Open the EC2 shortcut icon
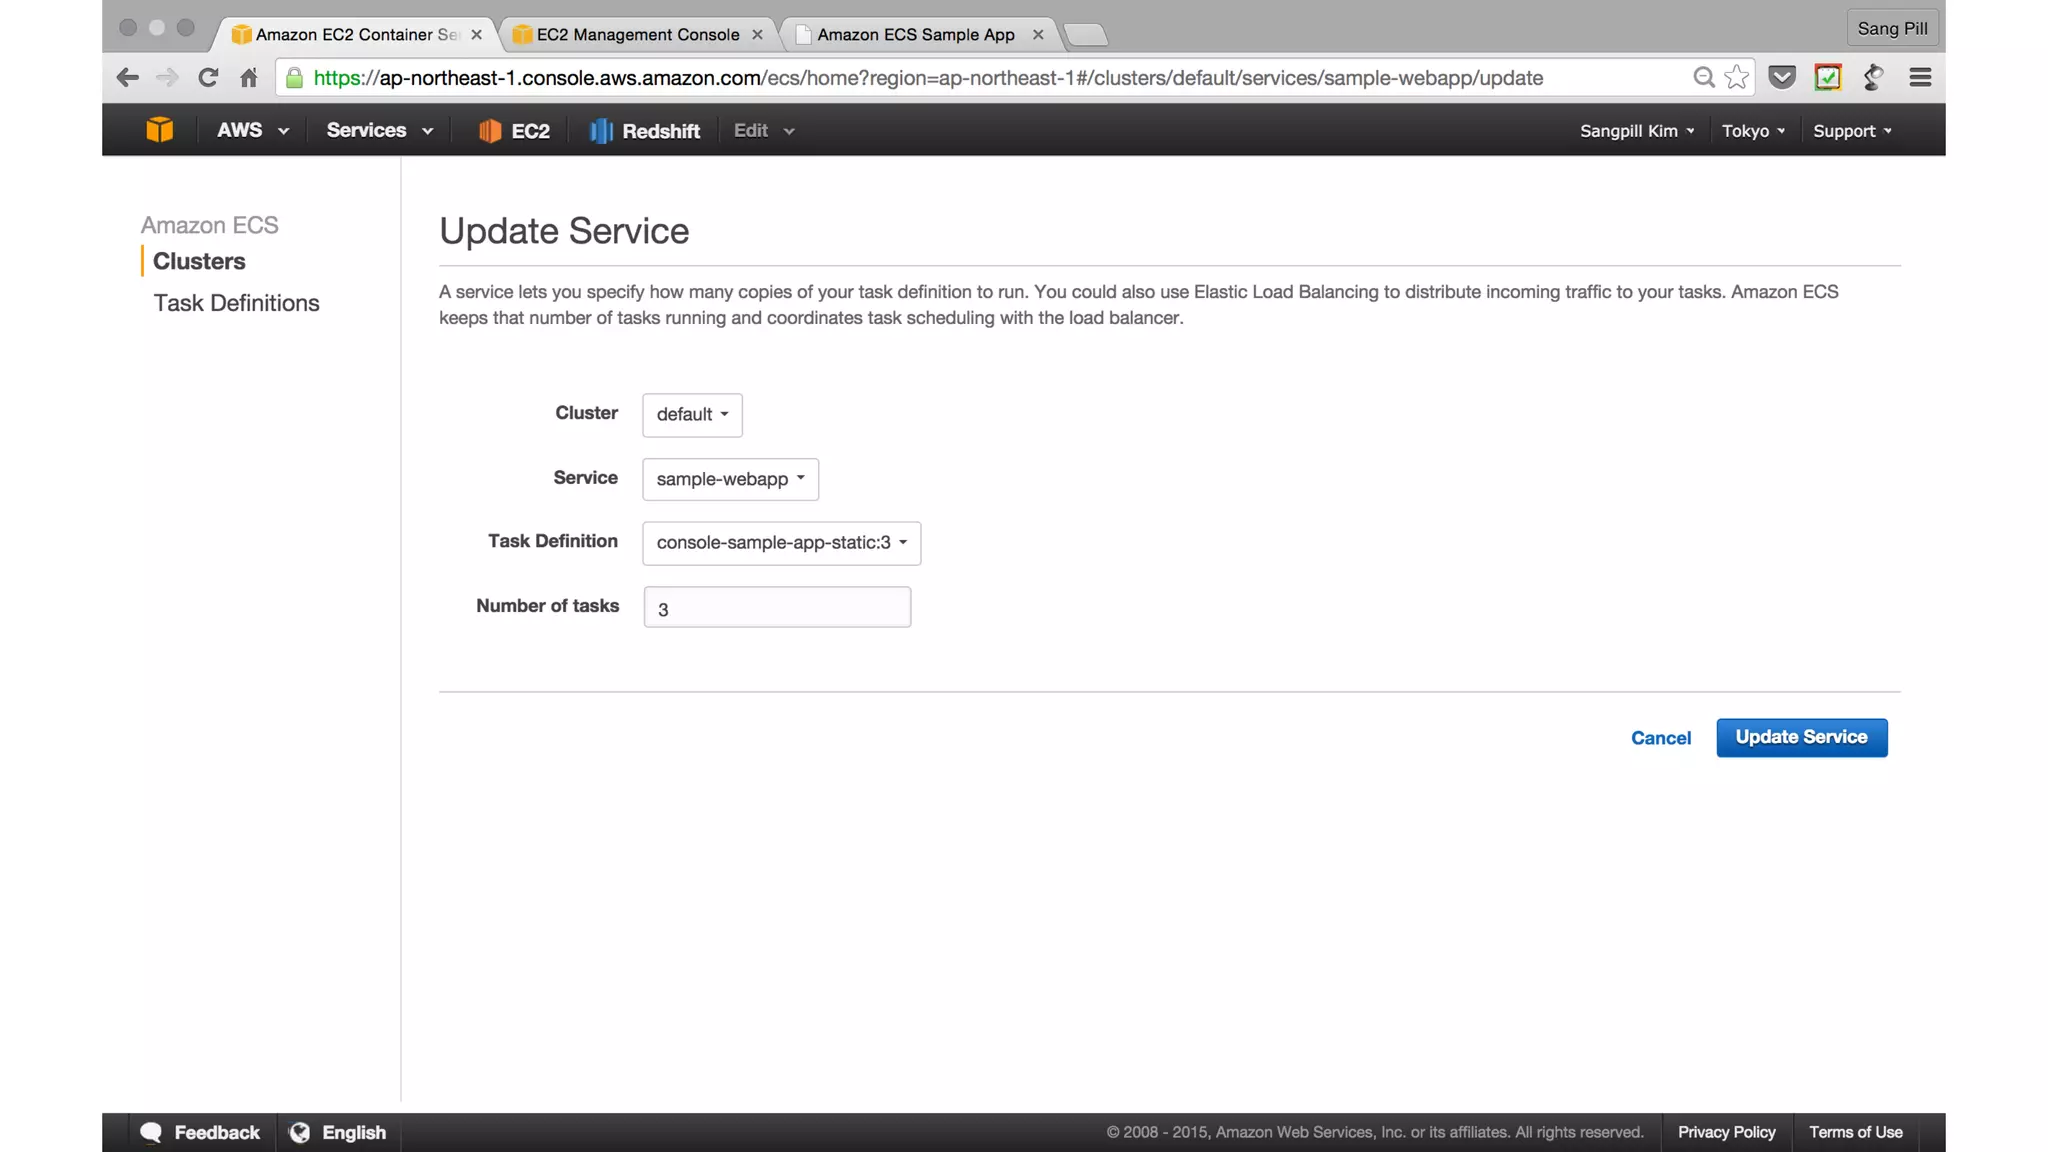 tap(489, 131)
